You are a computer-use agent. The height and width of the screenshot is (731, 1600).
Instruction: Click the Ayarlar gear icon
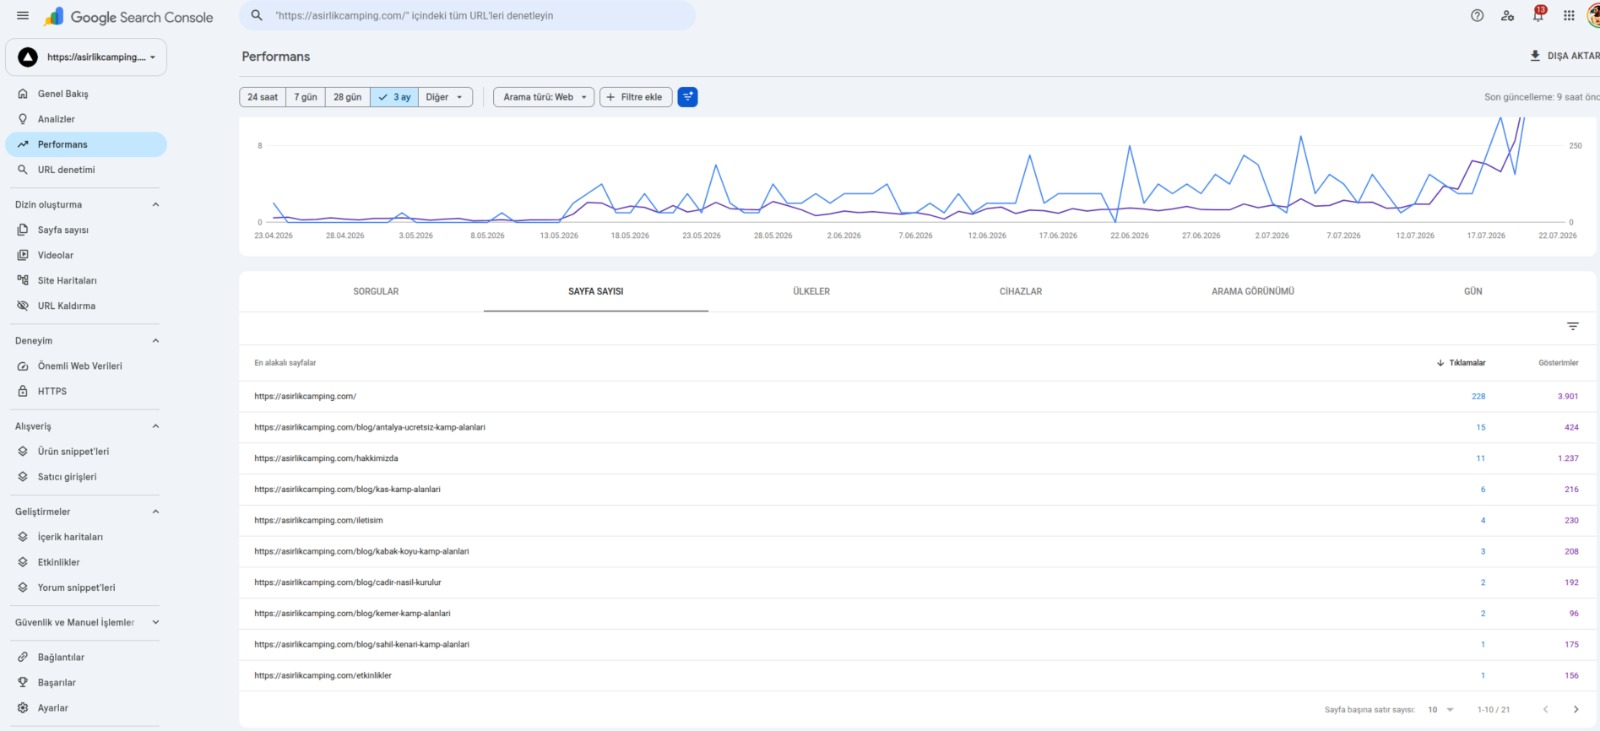[x=23, y=708]
